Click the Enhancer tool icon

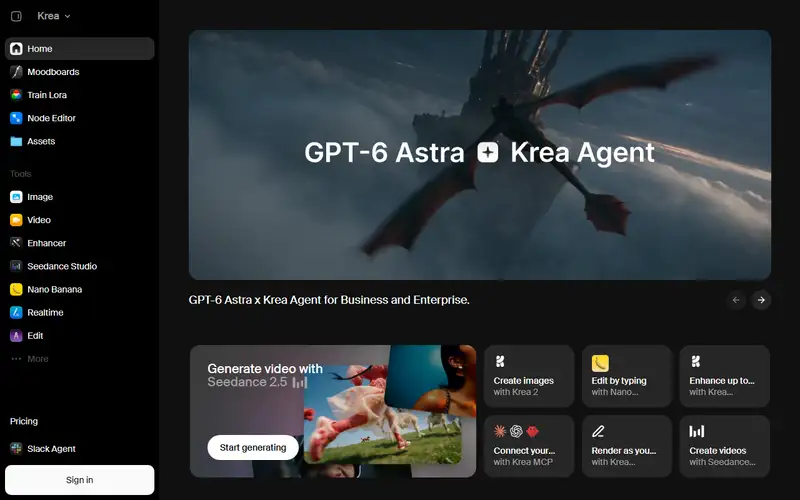tap(16, 243)
